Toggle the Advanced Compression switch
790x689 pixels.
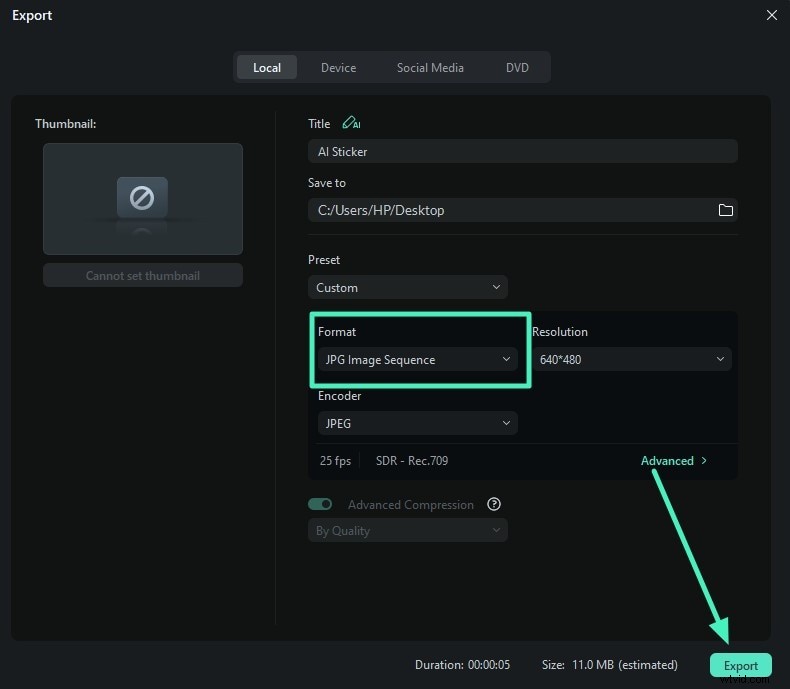tap(320, 505)
